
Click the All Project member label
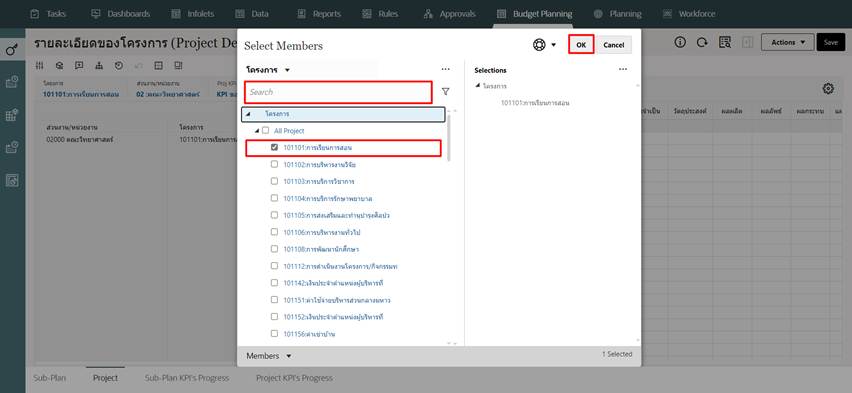(289, 131)
